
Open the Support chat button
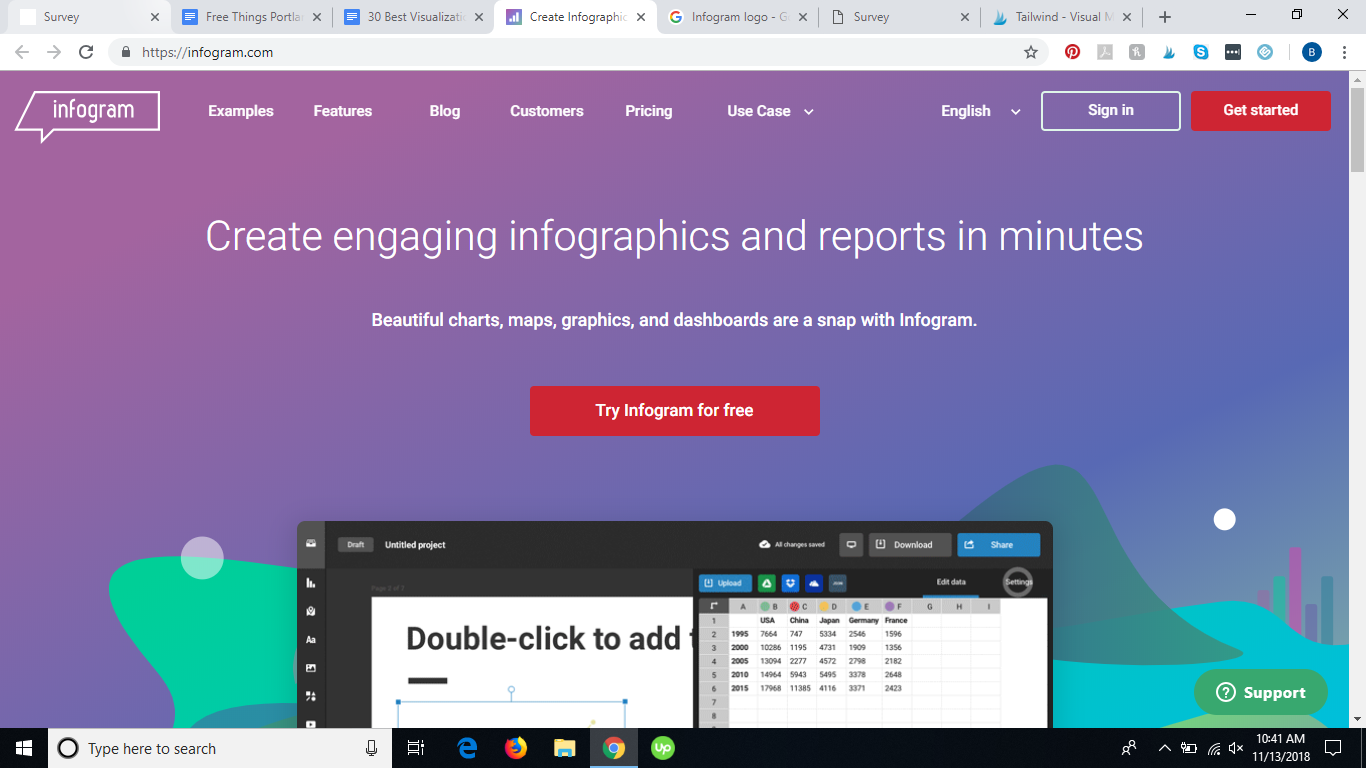(x=1261, y=692)
